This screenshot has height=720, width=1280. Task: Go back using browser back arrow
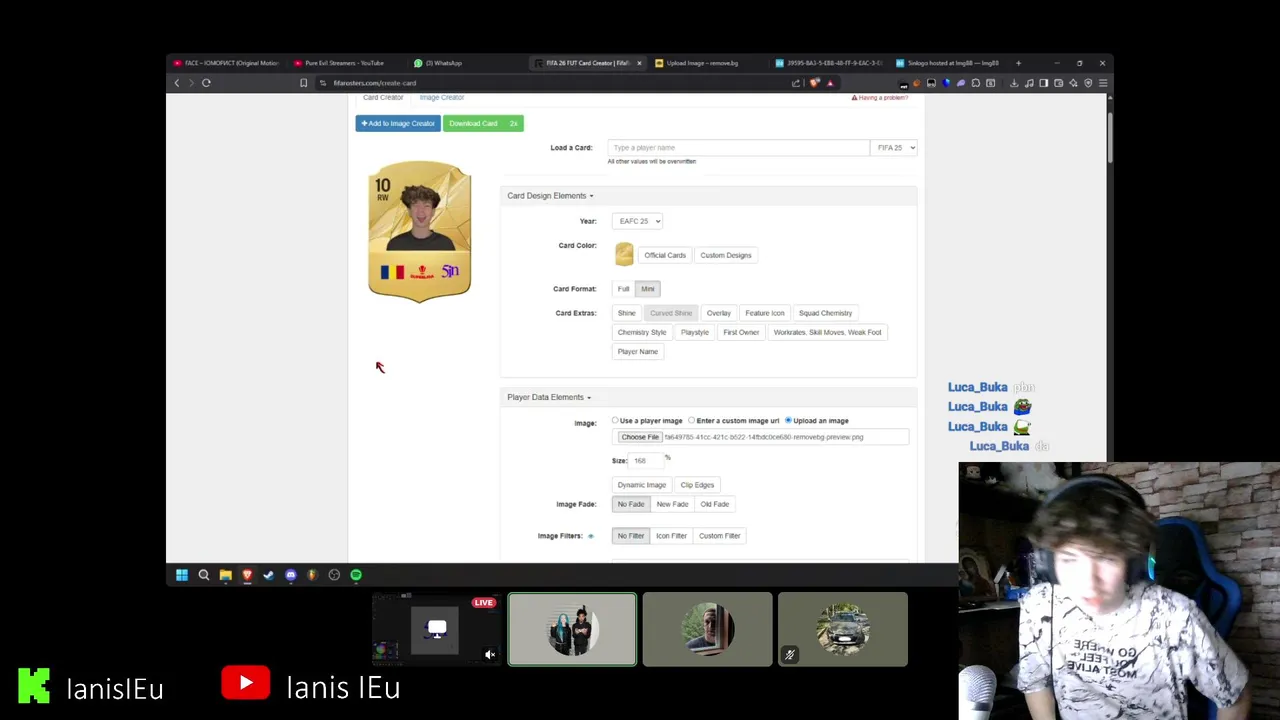(x=177, y=83)
